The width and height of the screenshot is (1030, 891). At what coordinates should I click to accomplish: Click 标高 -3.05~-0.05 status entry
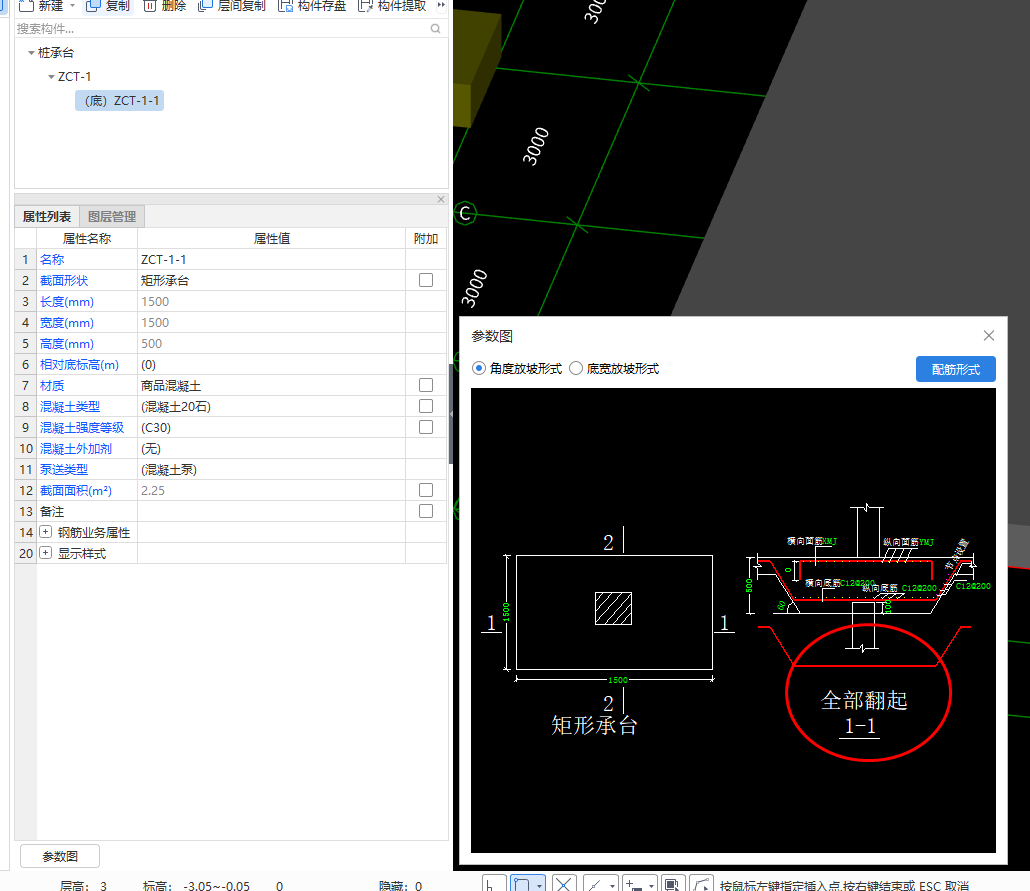pyautogui.click(x=196, y=886)
